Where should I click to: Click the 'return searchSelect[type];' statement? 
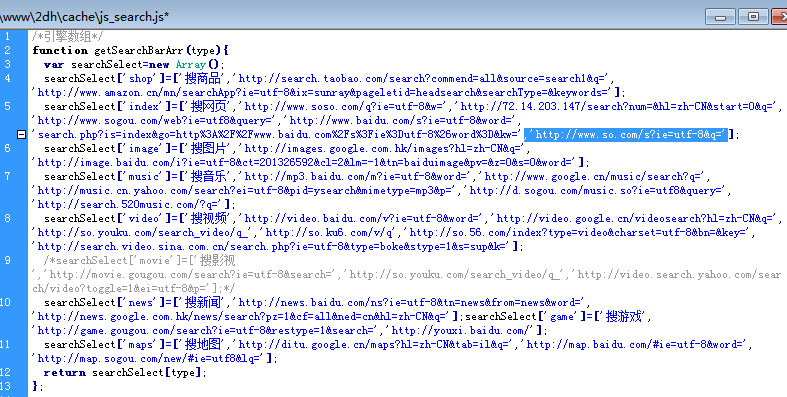click(125, 372)
